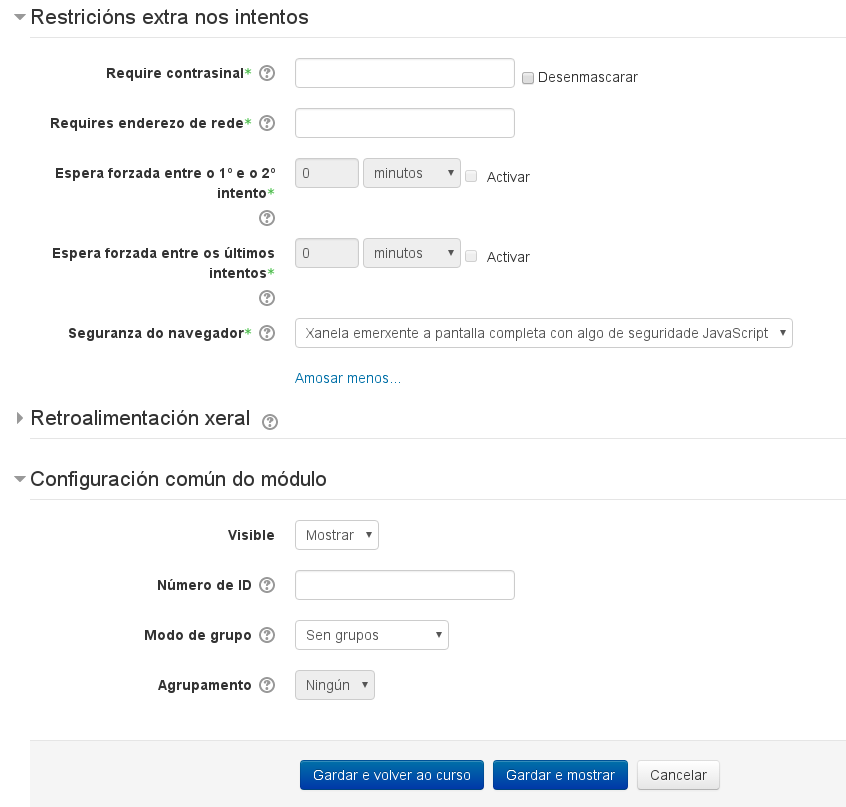Open the Visible dropdown set to Mostrar
846x807 pixels.
336,535
